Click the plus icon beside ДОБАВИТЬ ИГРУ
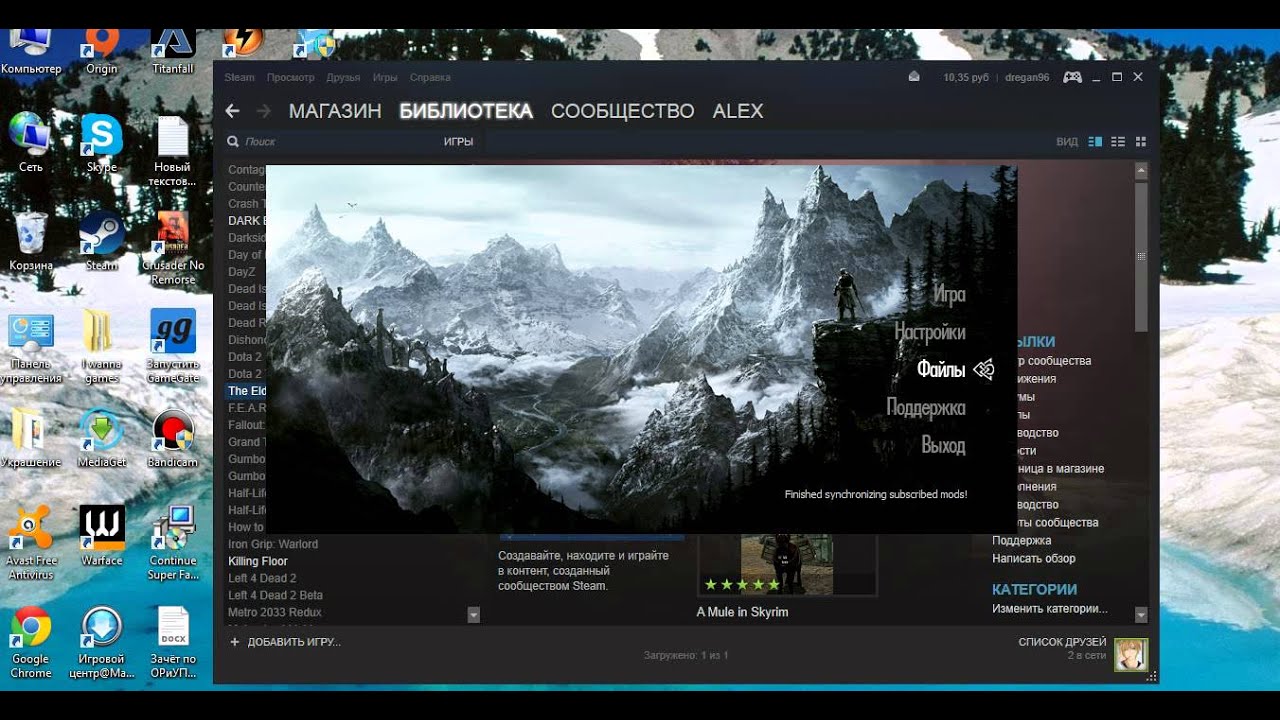 tap(235, 642)
